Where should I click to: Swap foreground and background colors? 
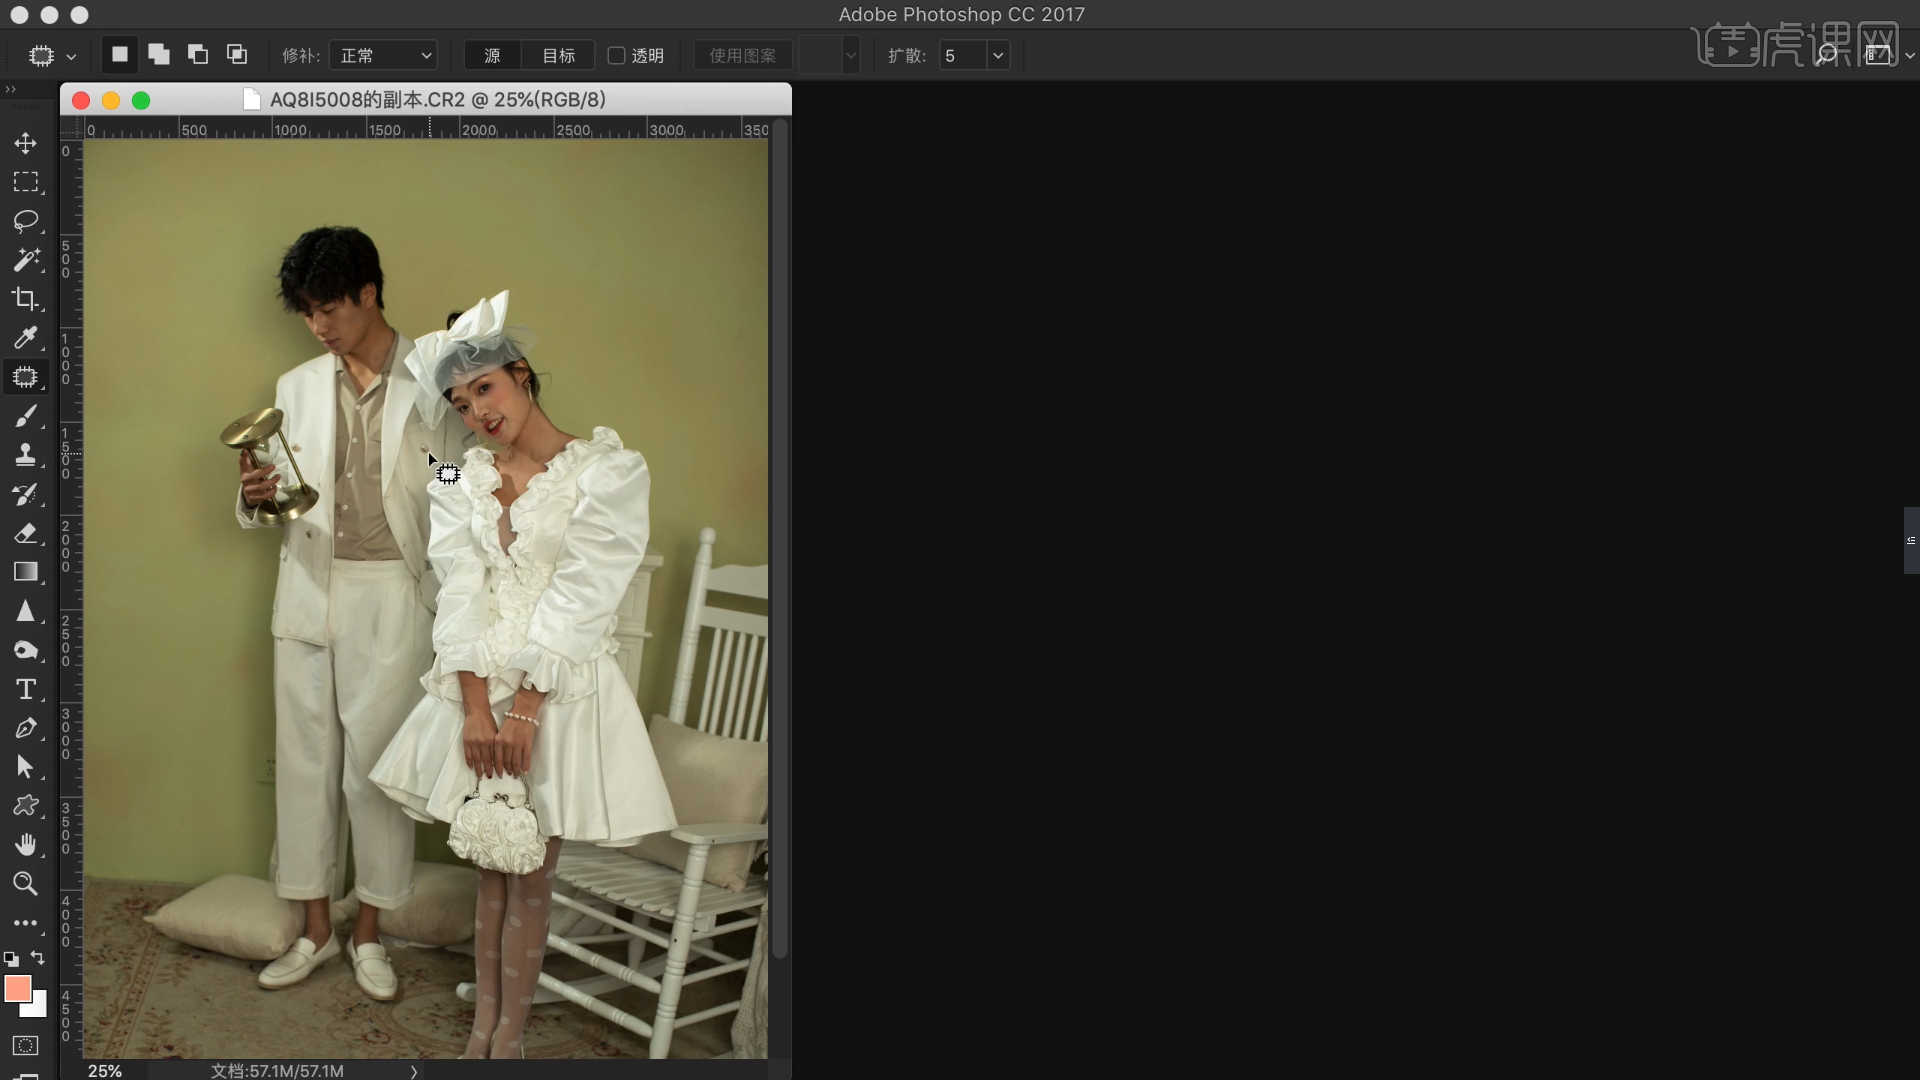pos(38,958)
